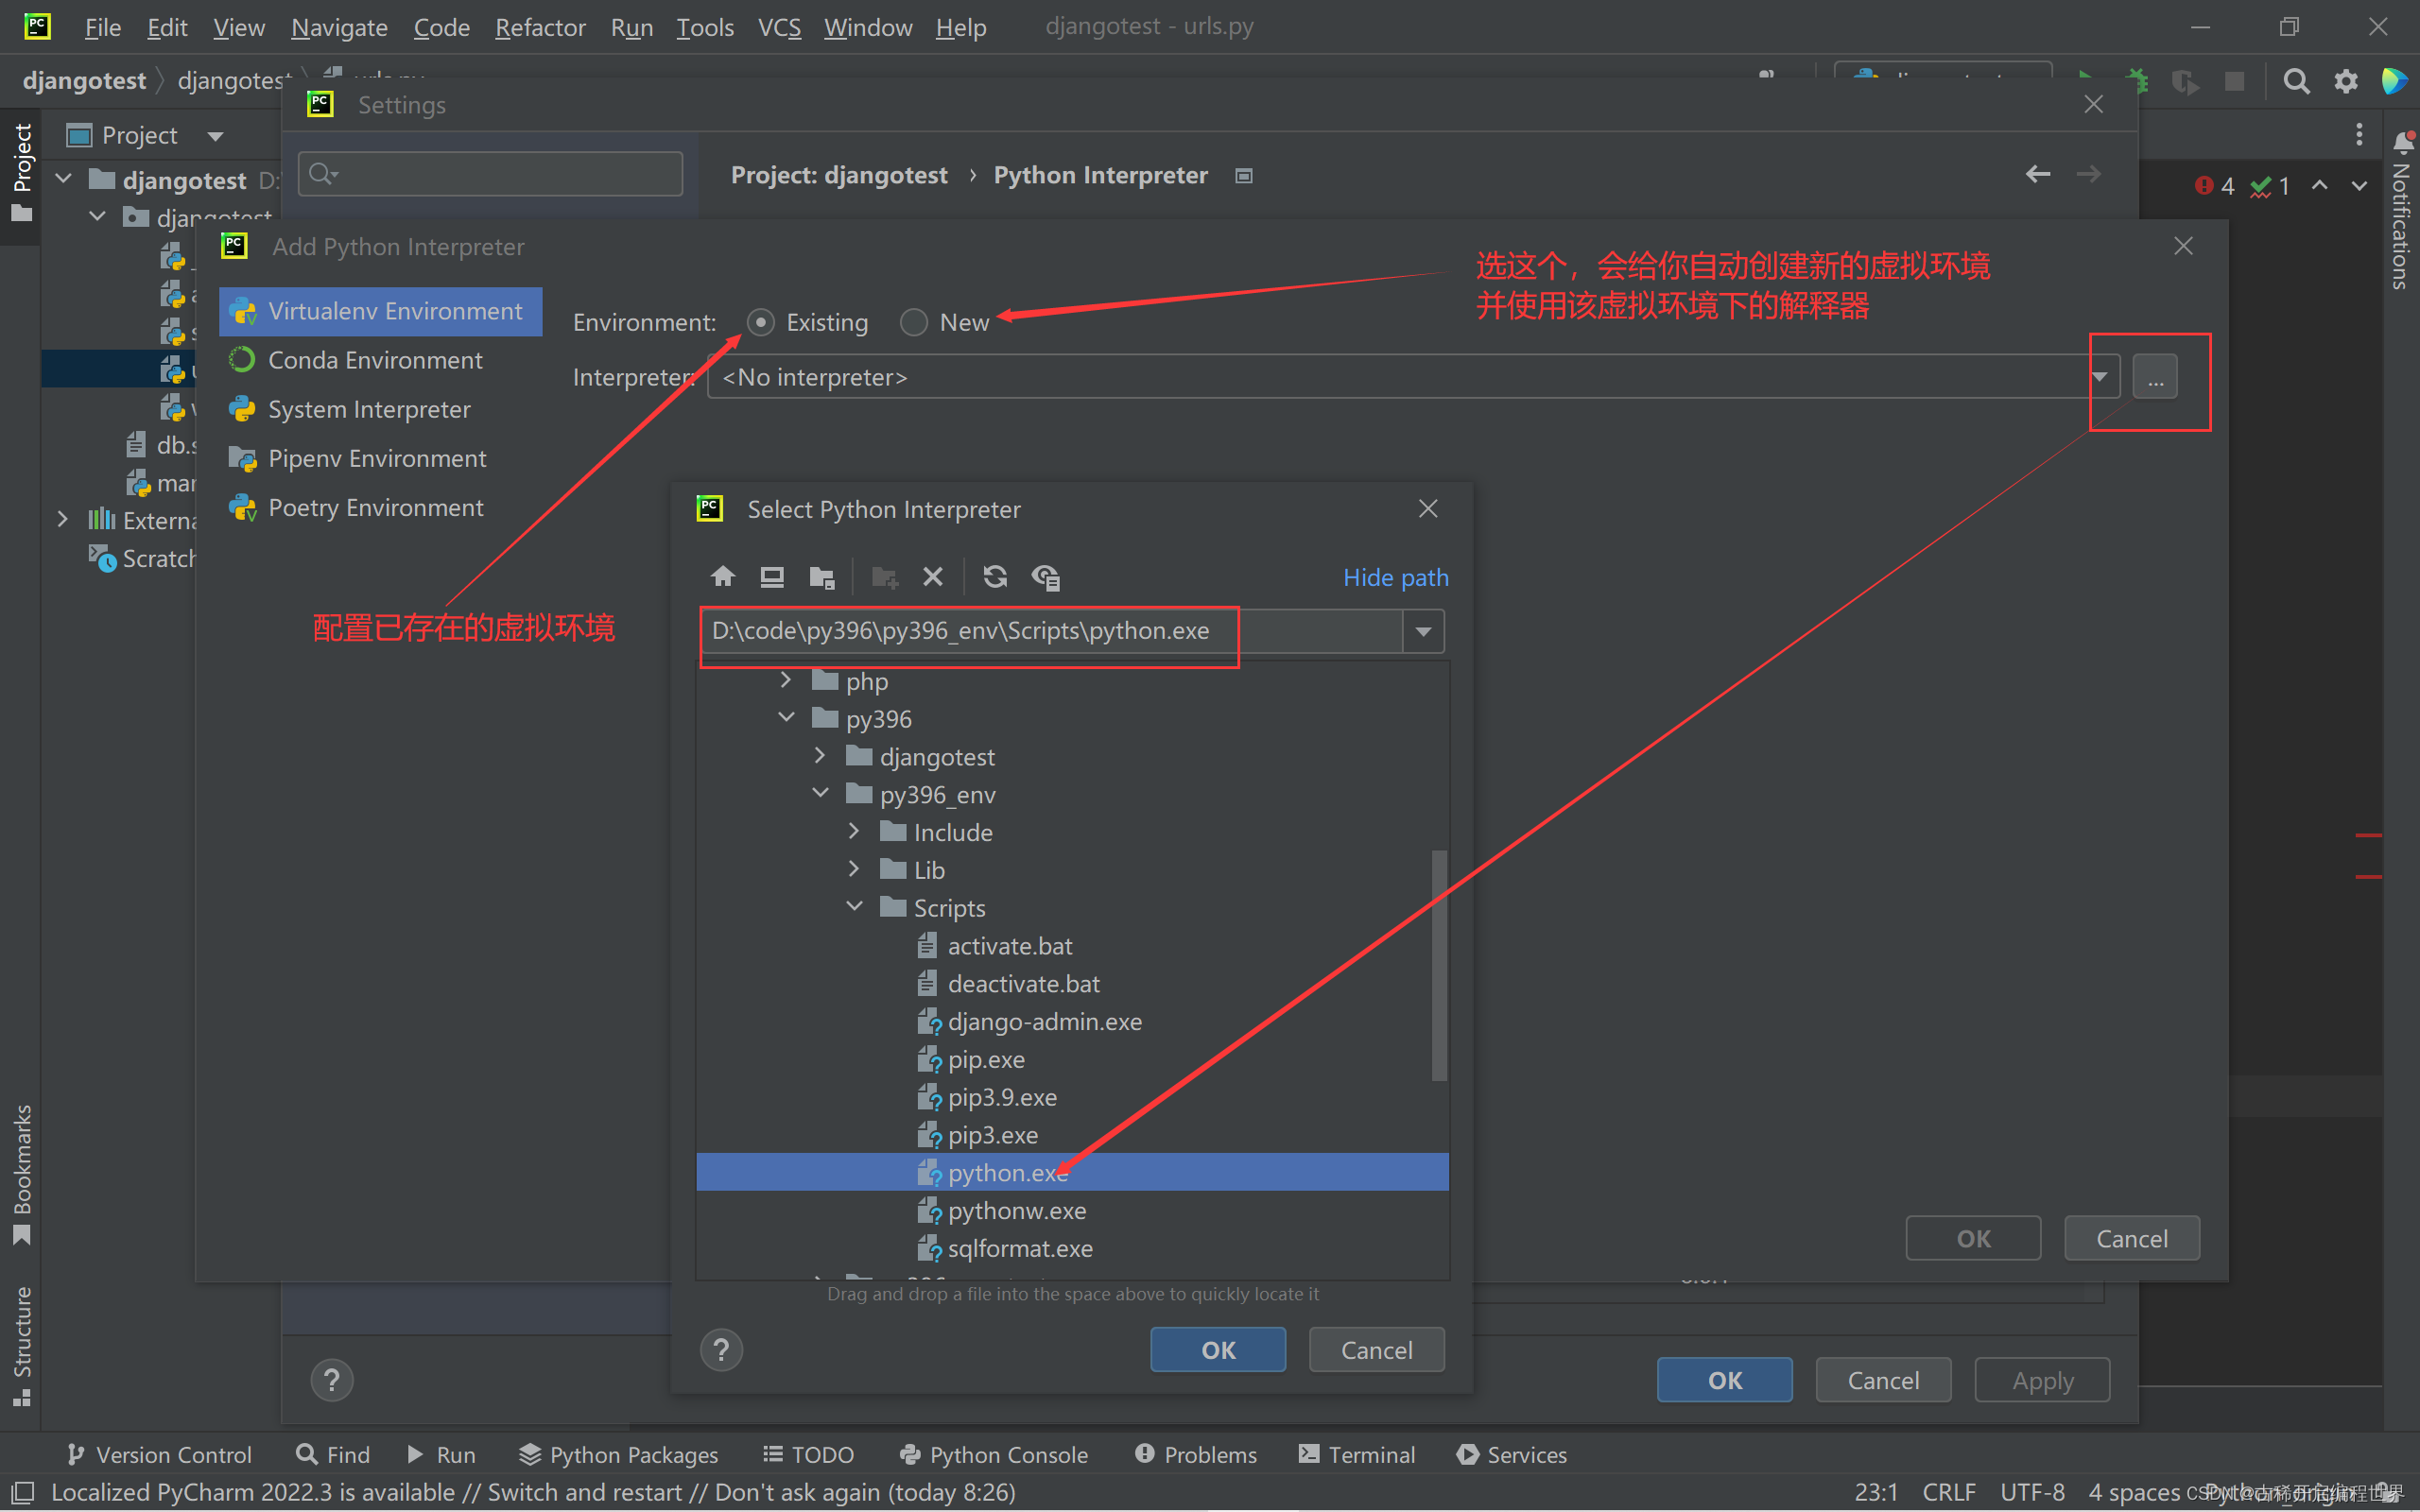Click the file tree vertical scrollbar
Screen dimensions: 2420x1512
pos(1439,965)
